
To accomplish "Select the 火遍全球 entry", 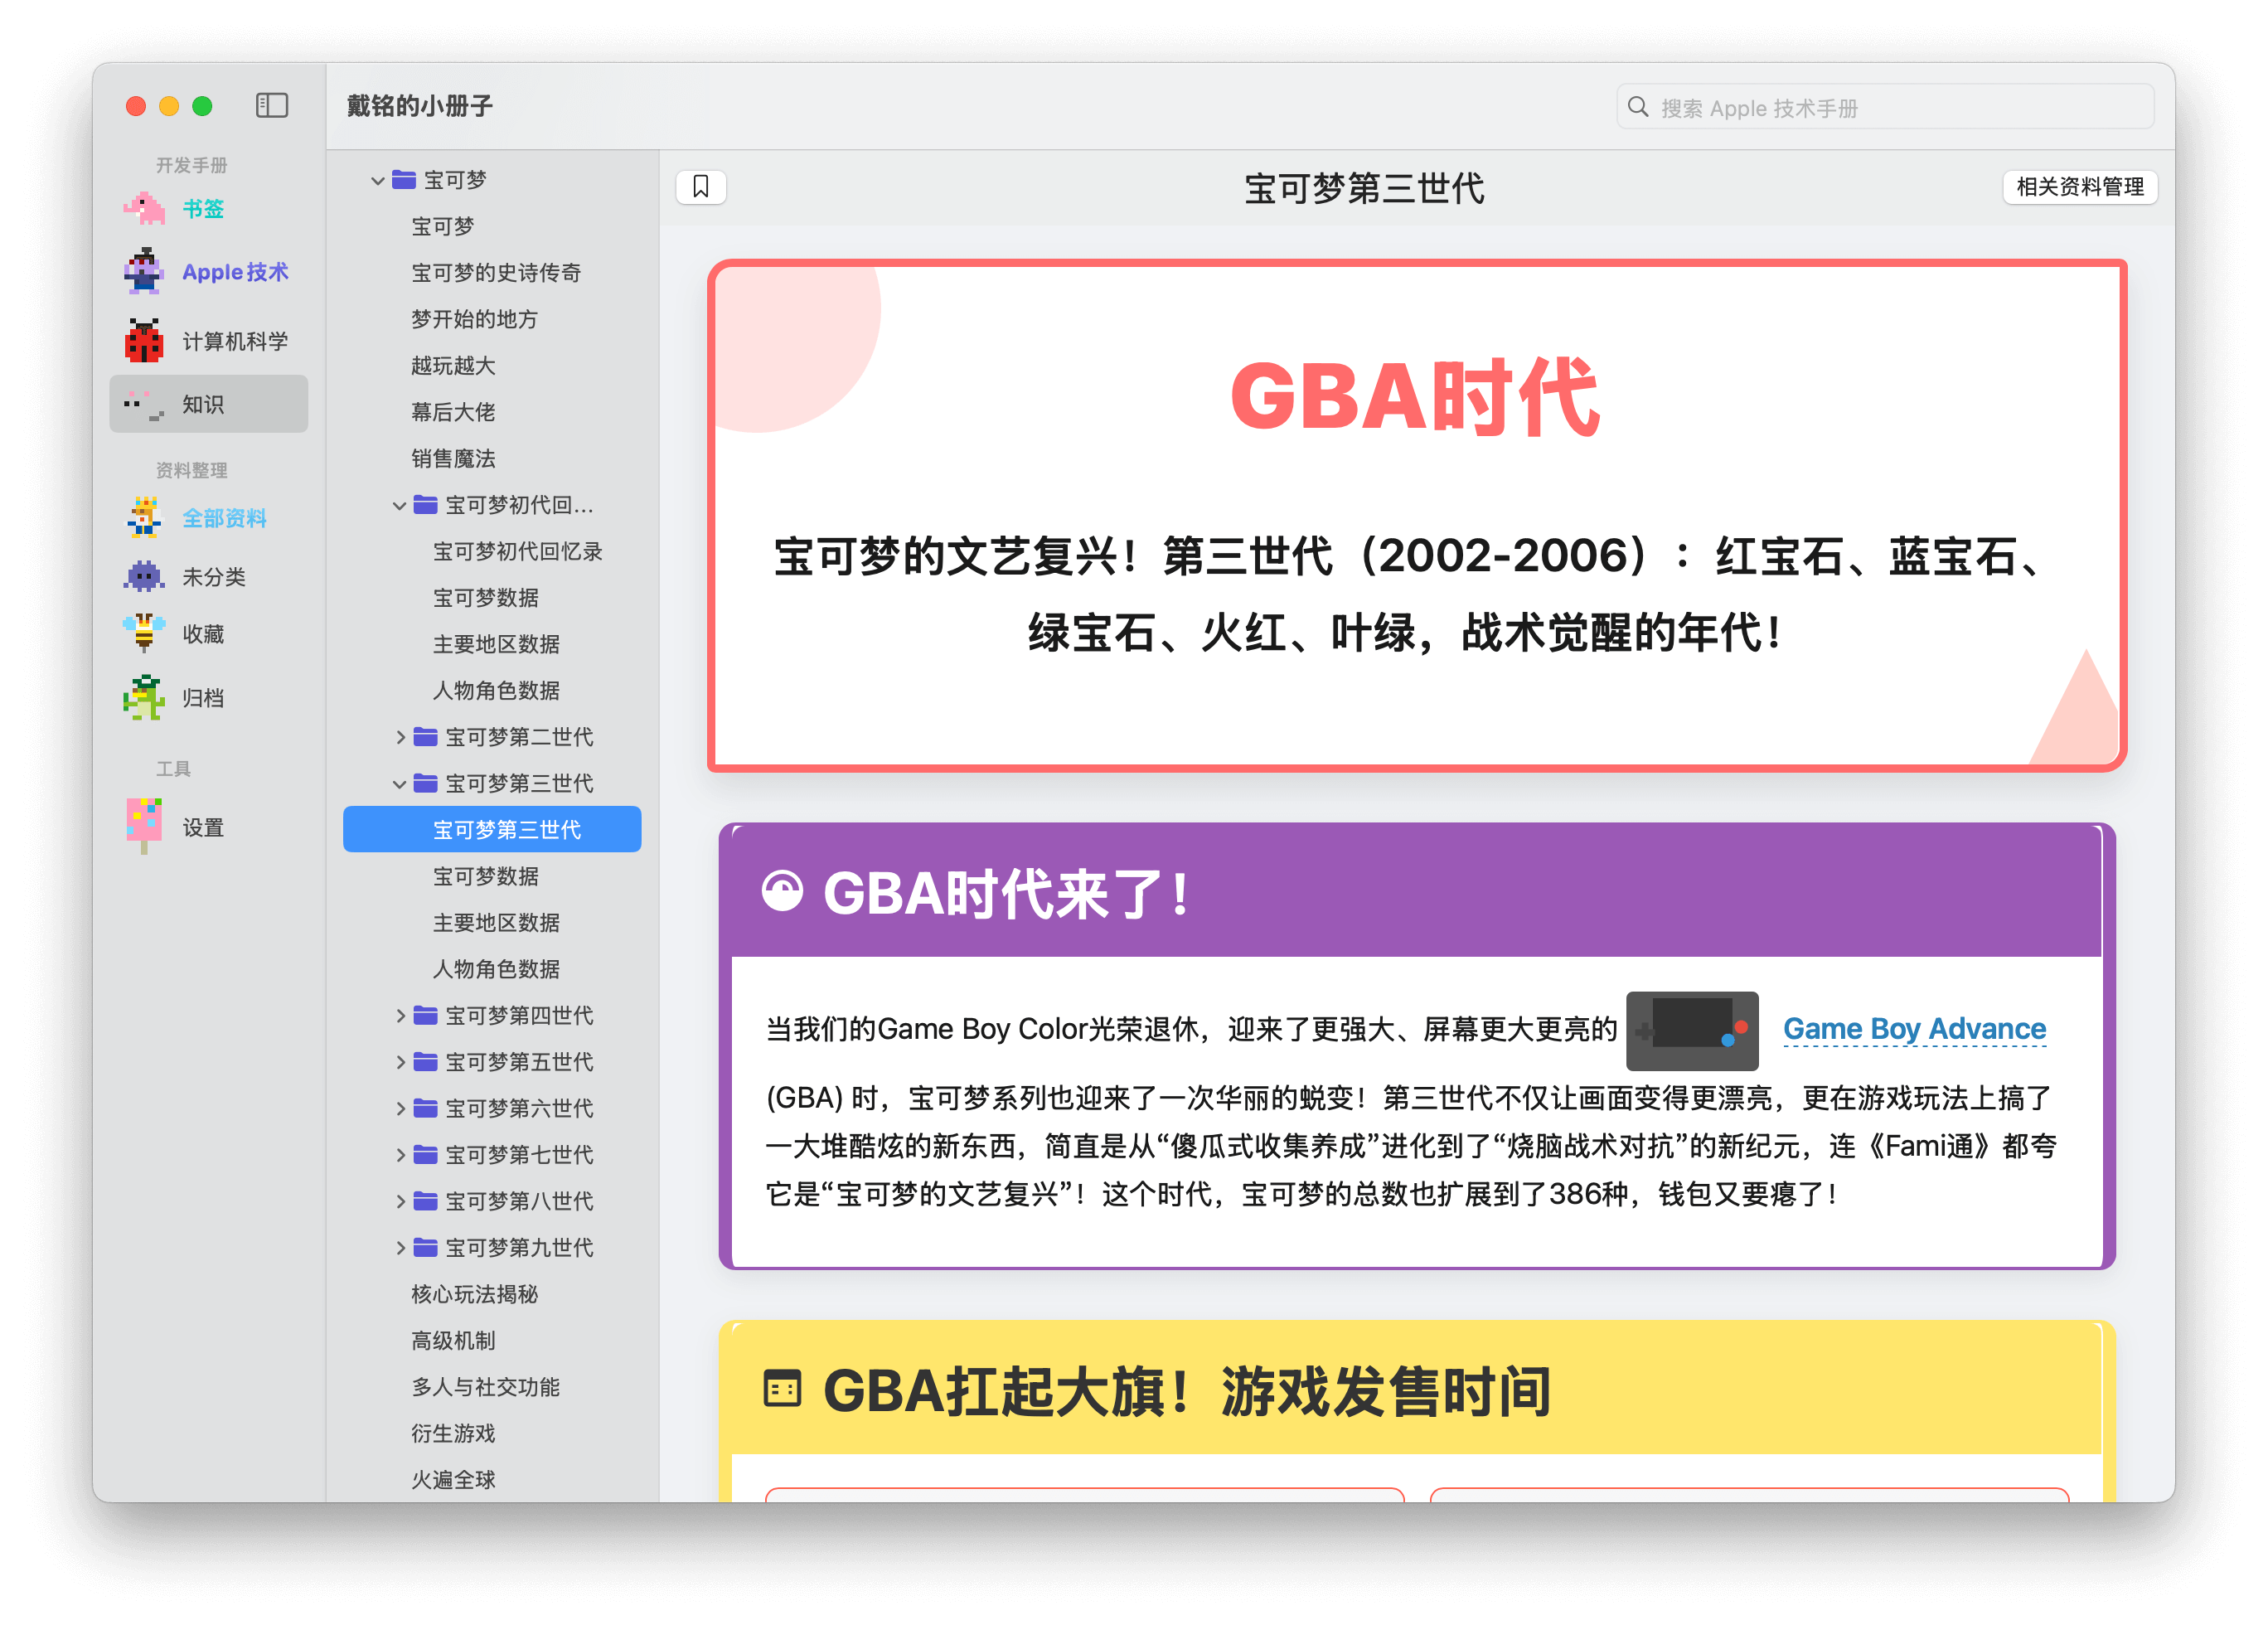I will [x=454, y=1479].
